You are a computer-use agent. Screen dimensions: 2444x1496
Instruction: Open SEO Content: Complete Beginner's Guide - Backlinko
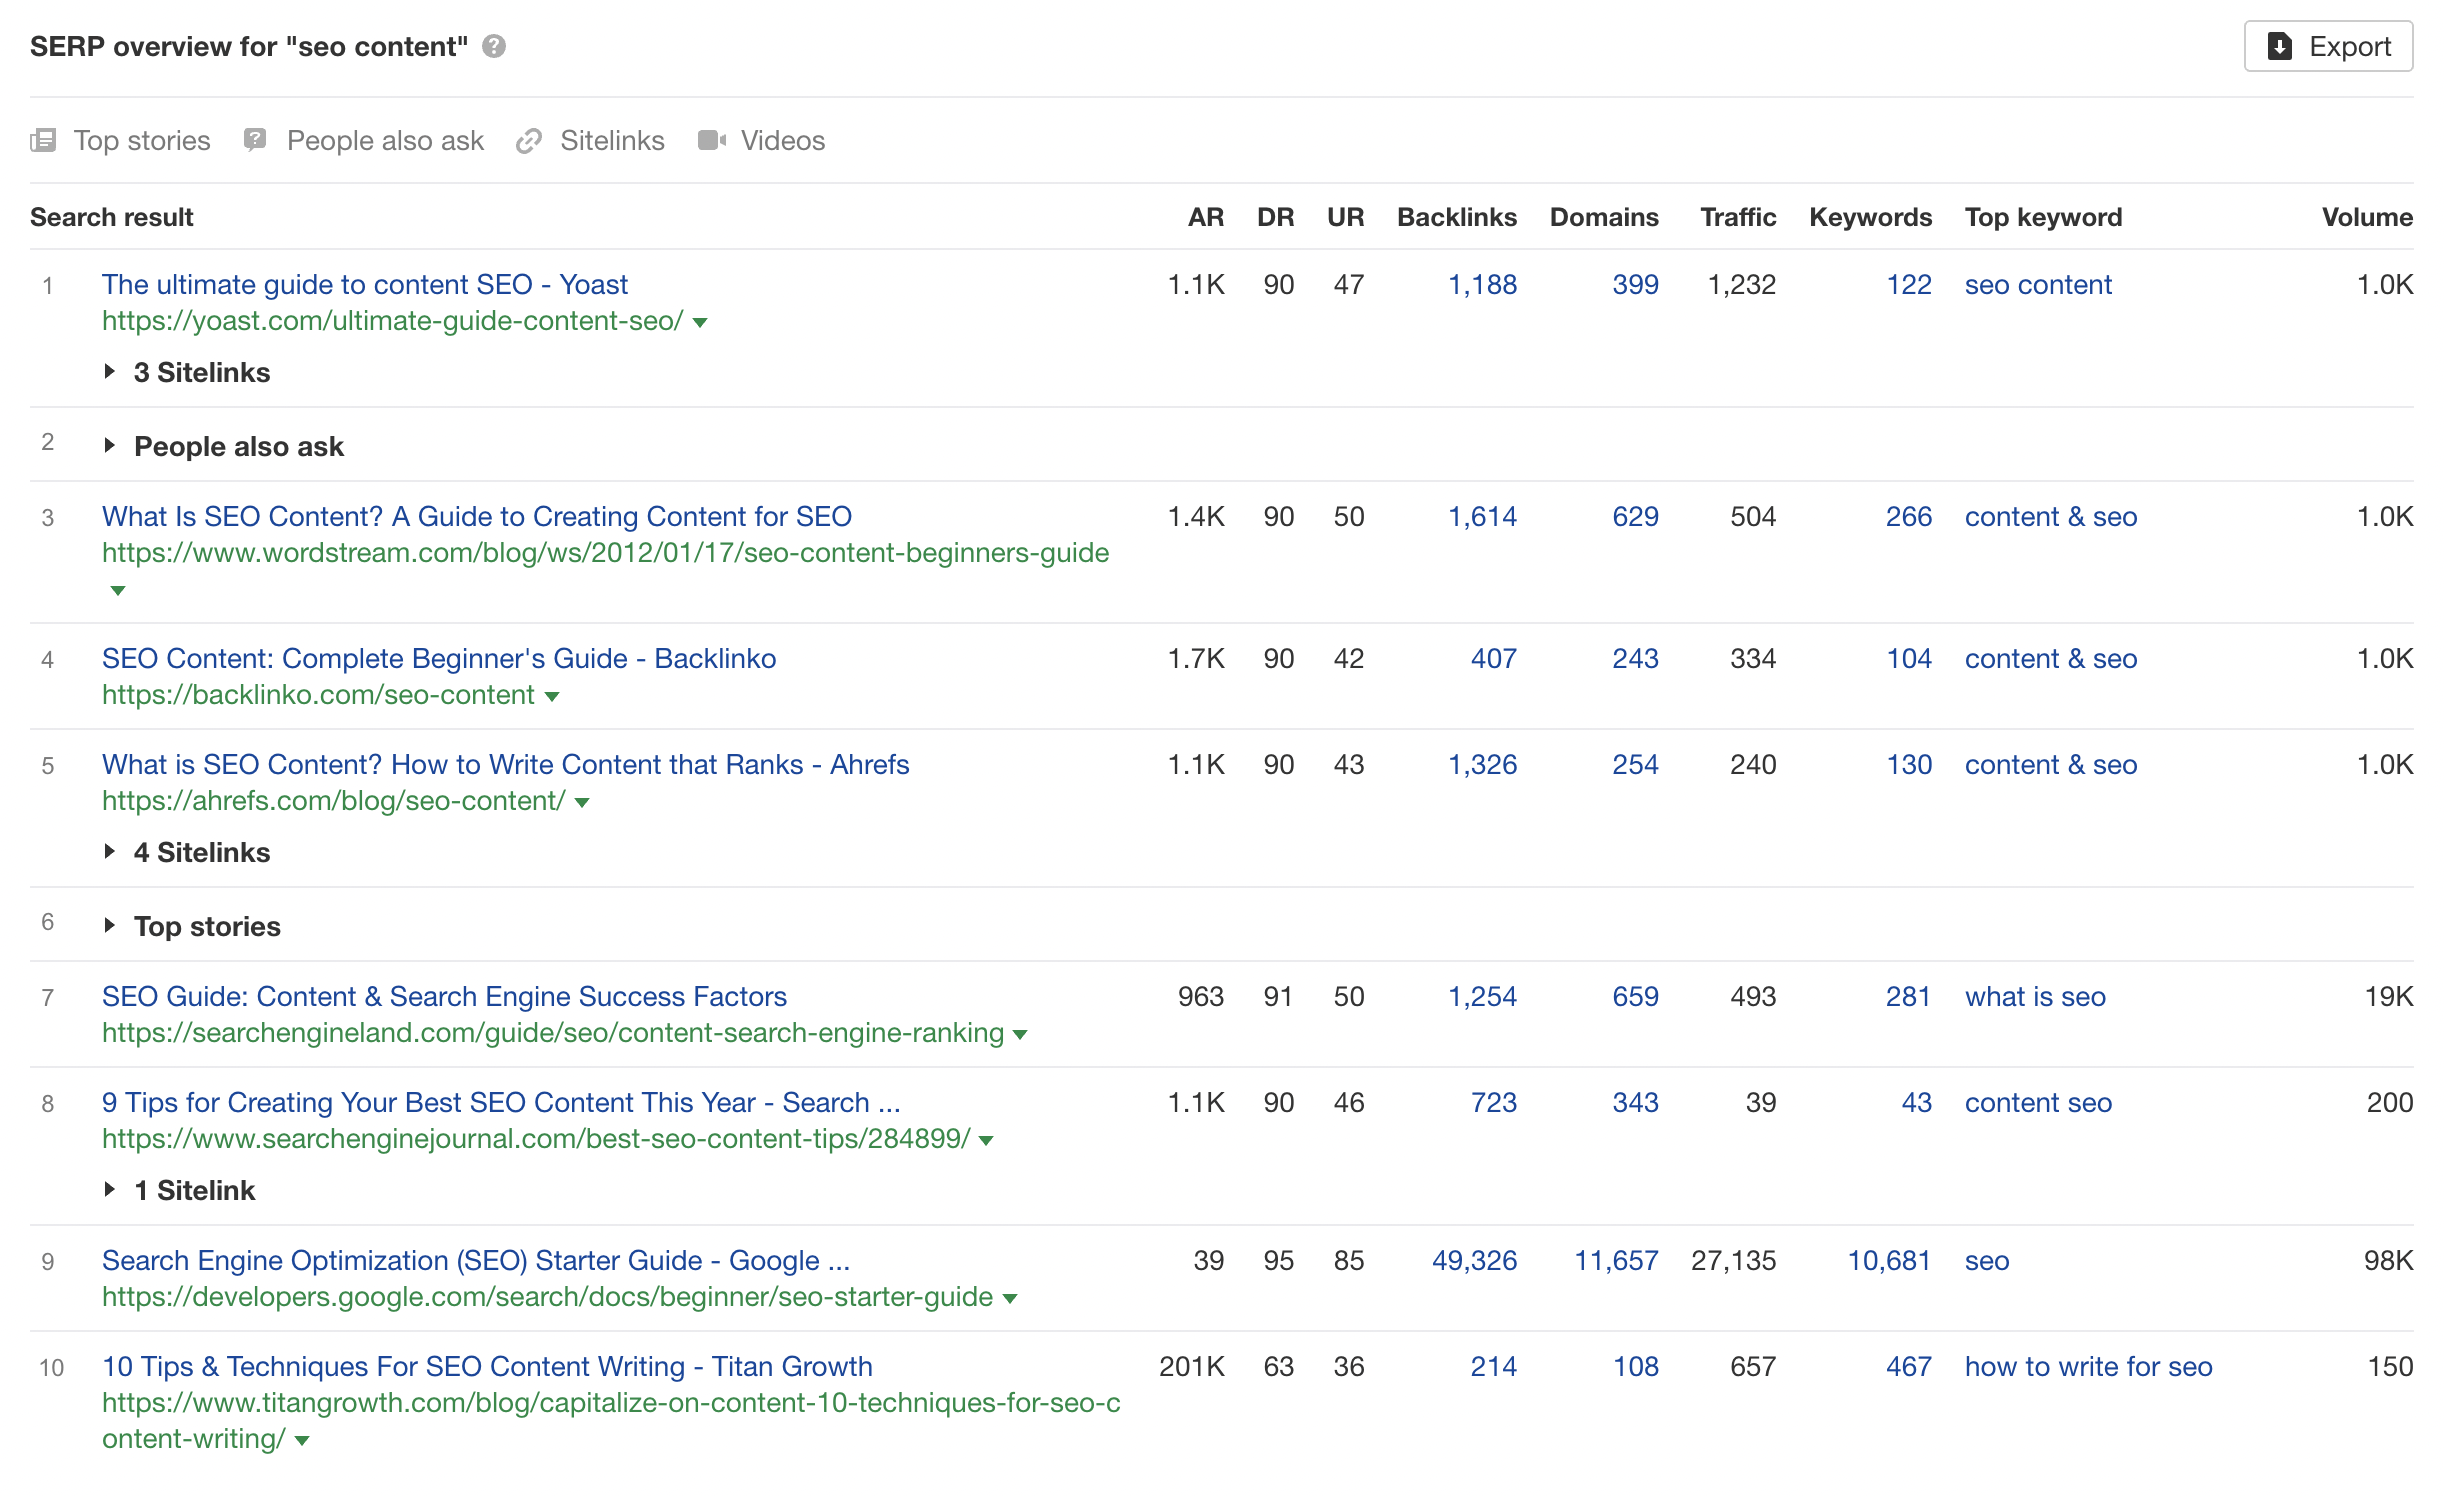click(439, 658)
